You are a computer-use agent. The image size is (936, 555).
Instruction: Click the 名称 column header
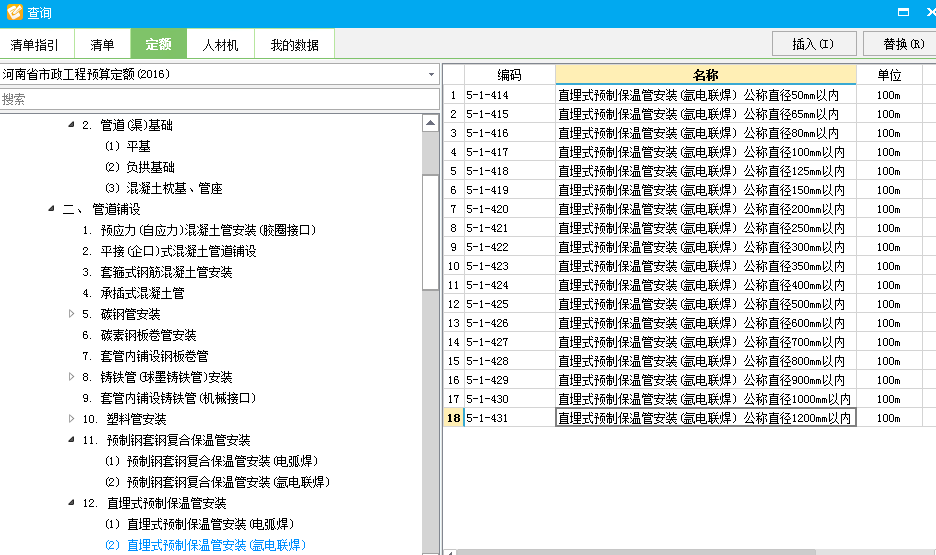click(706, 75)
